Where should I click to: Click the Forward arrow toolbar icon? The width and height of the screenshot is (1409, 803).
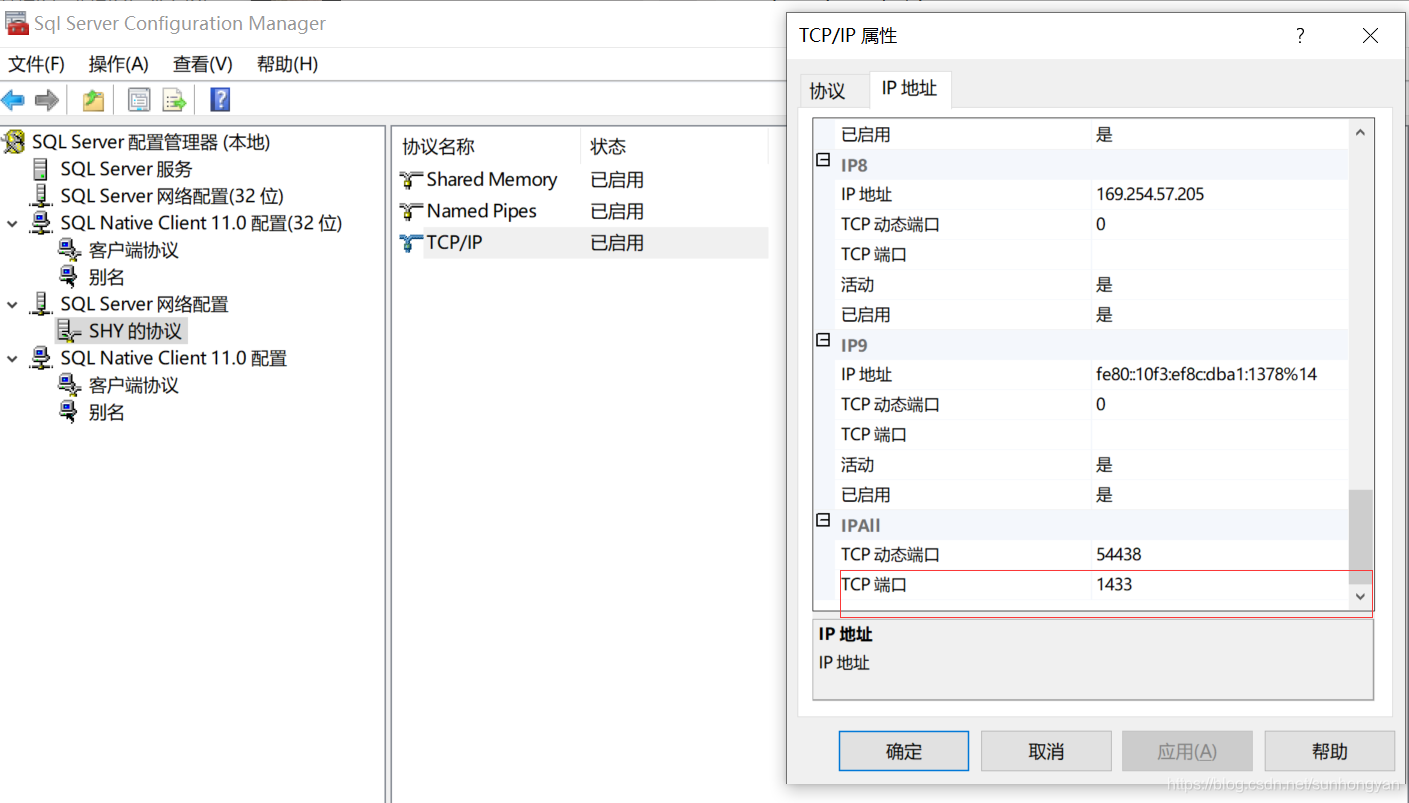(46, 100)
